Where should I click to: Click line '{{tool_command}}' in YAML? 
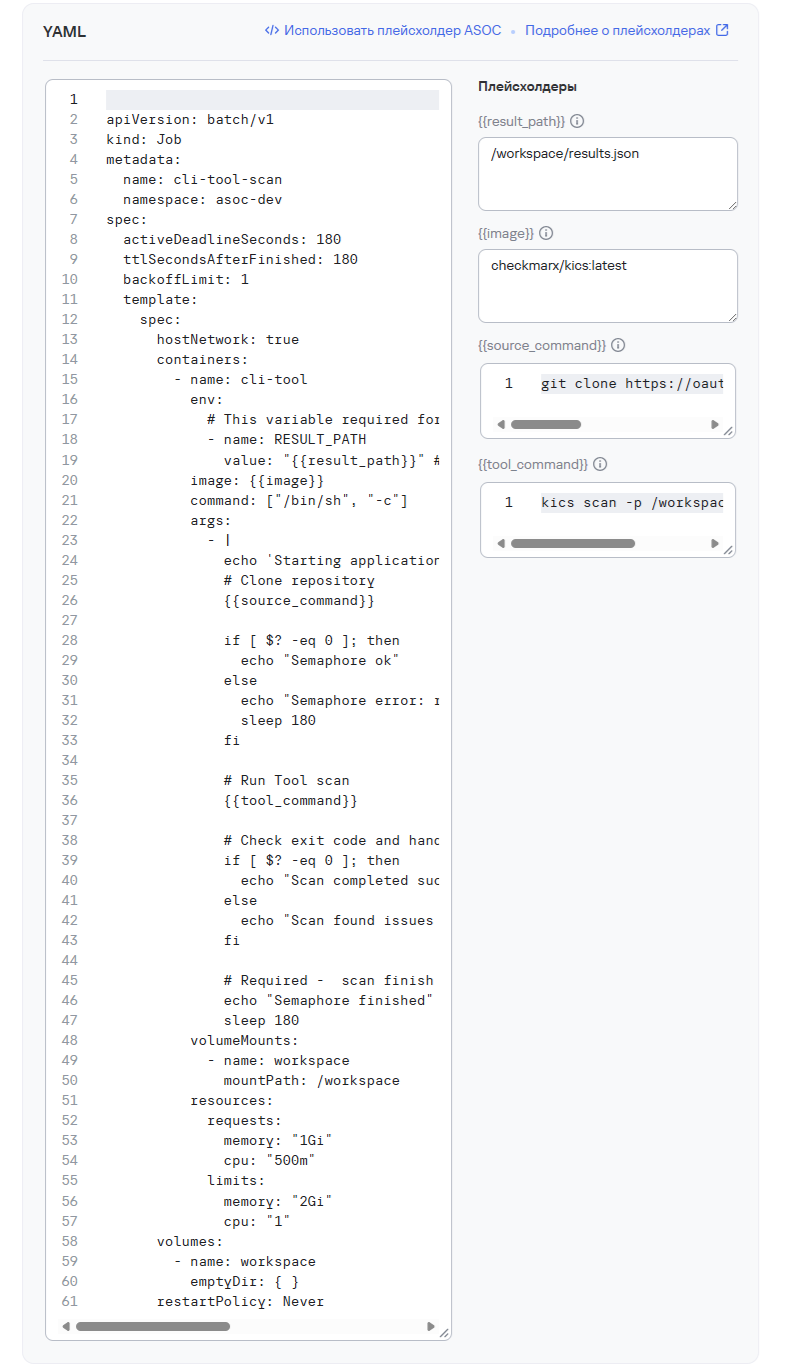(x=291, y=801)
